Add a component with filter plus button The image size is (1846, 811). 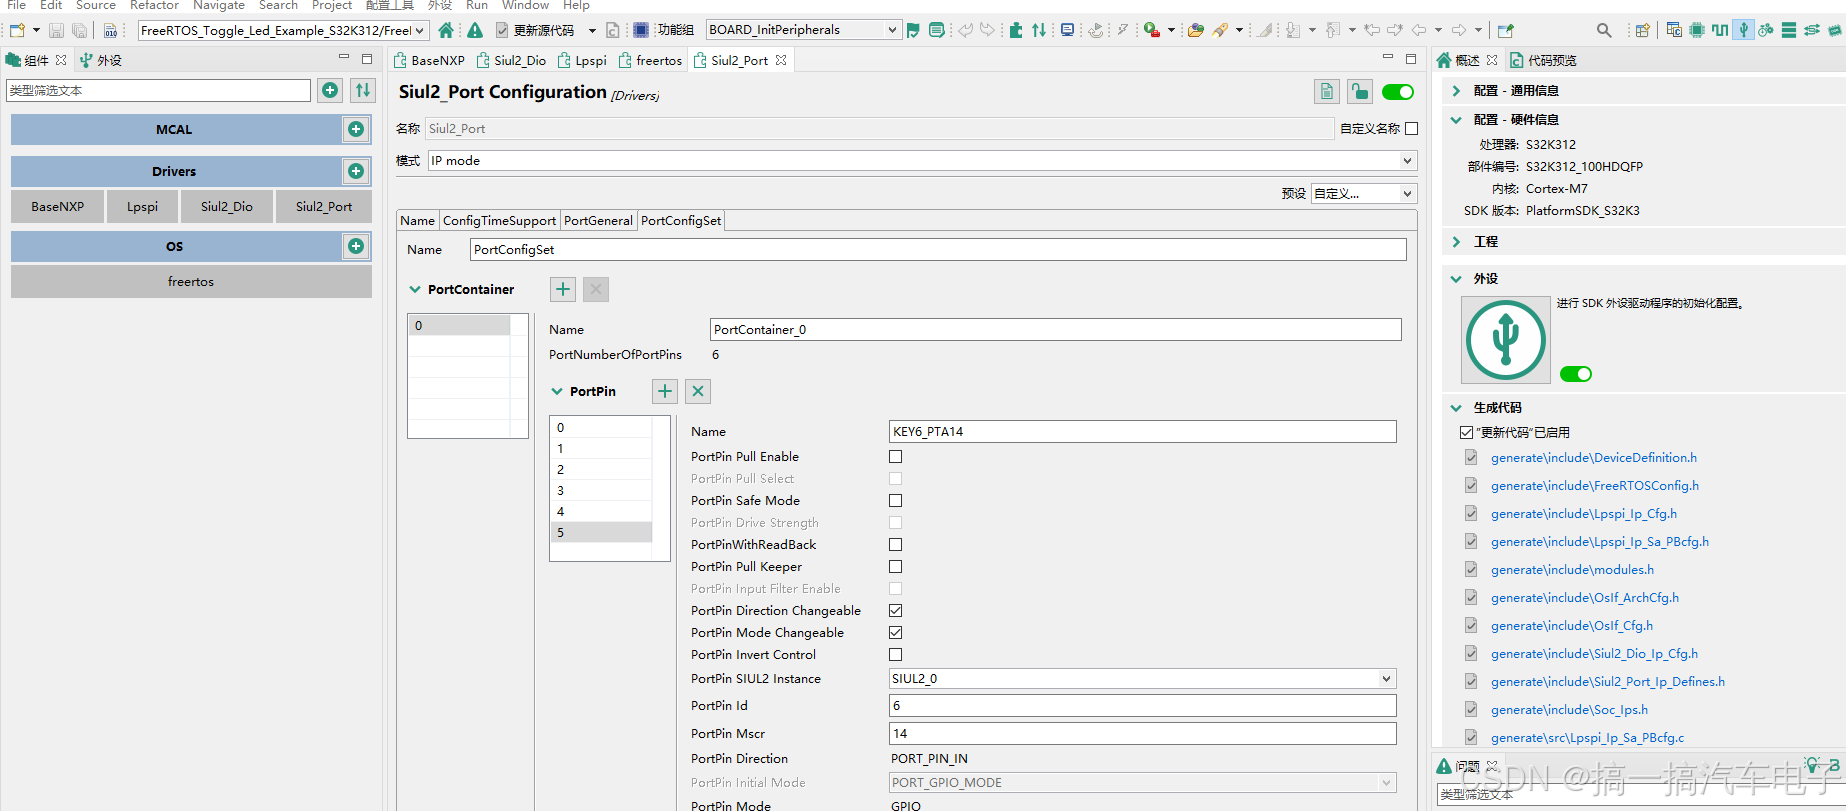pos(330,90)
